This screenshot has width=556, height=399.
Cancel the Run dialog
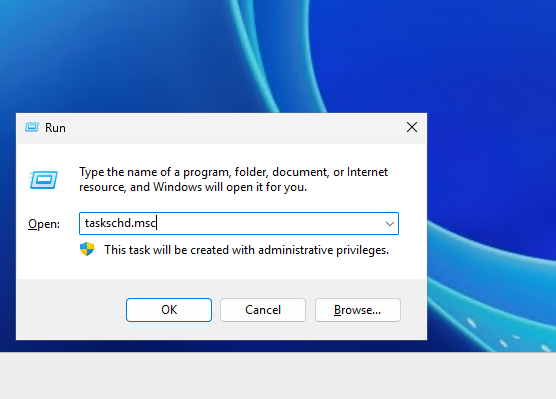(263, 310)
